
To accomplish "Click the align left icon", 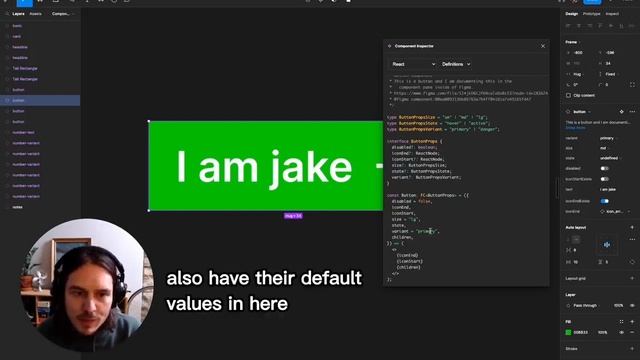I will point(568,26).
